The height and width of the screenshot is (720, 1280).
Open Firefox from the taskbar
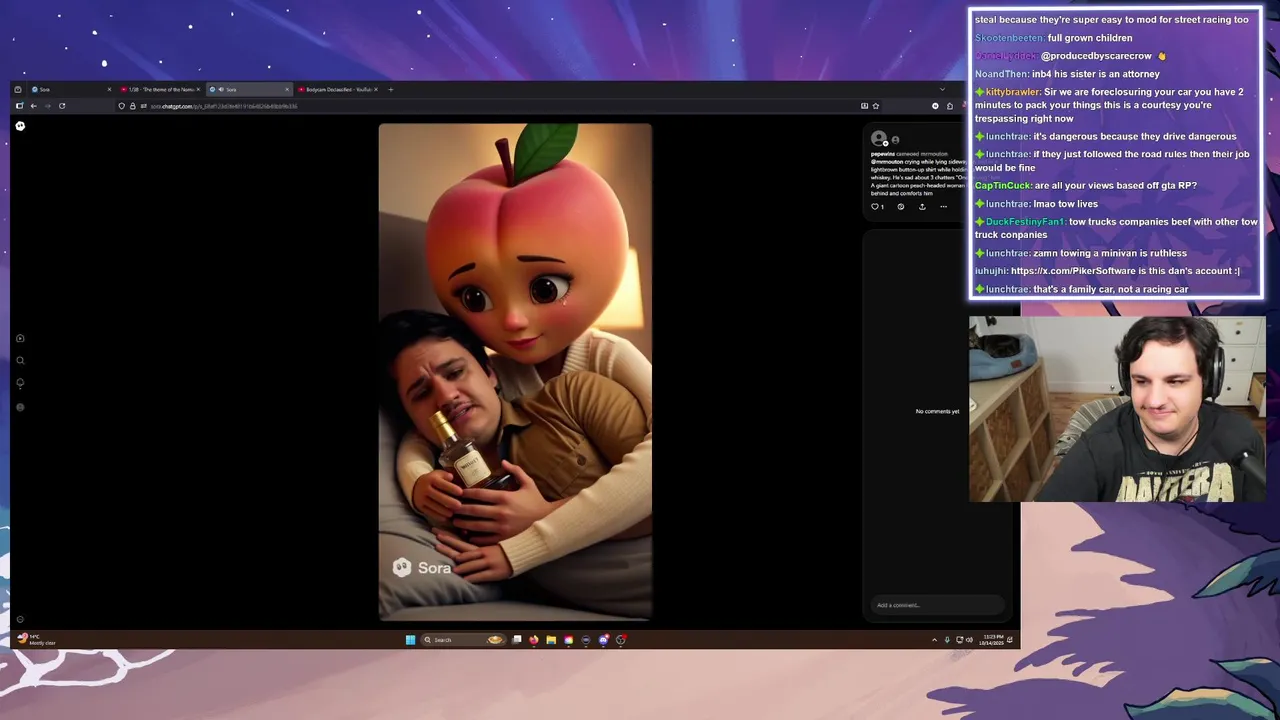pos(534,640)
